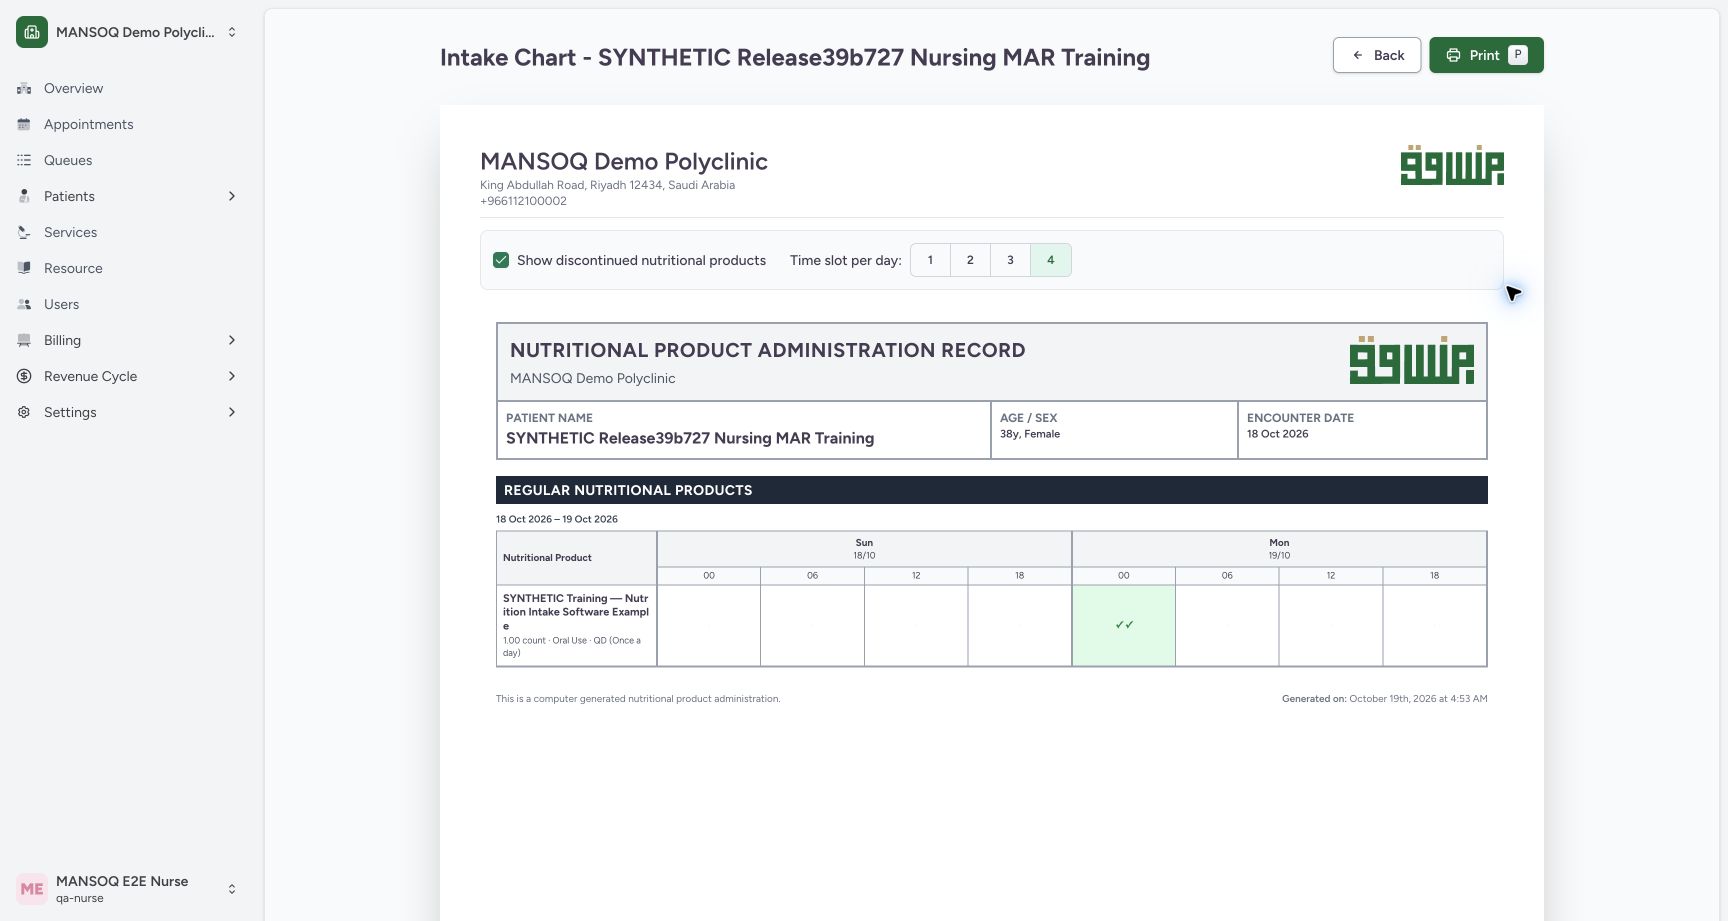Image resolution: width=1728 pixels, height=921 pixels.
Task: Open Services in the sidebar
Action: tap(70, 232)
